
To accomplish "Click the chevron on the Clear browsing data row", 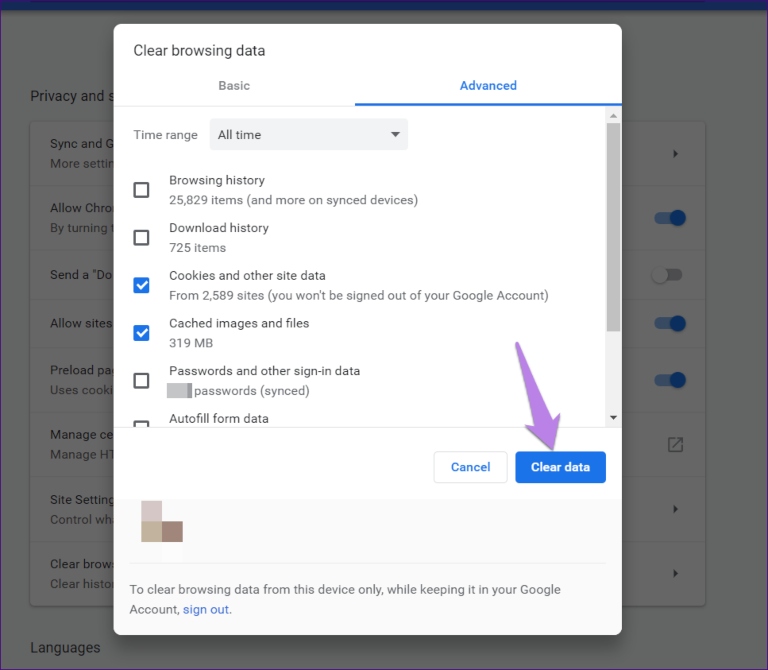I will point(675,573).
